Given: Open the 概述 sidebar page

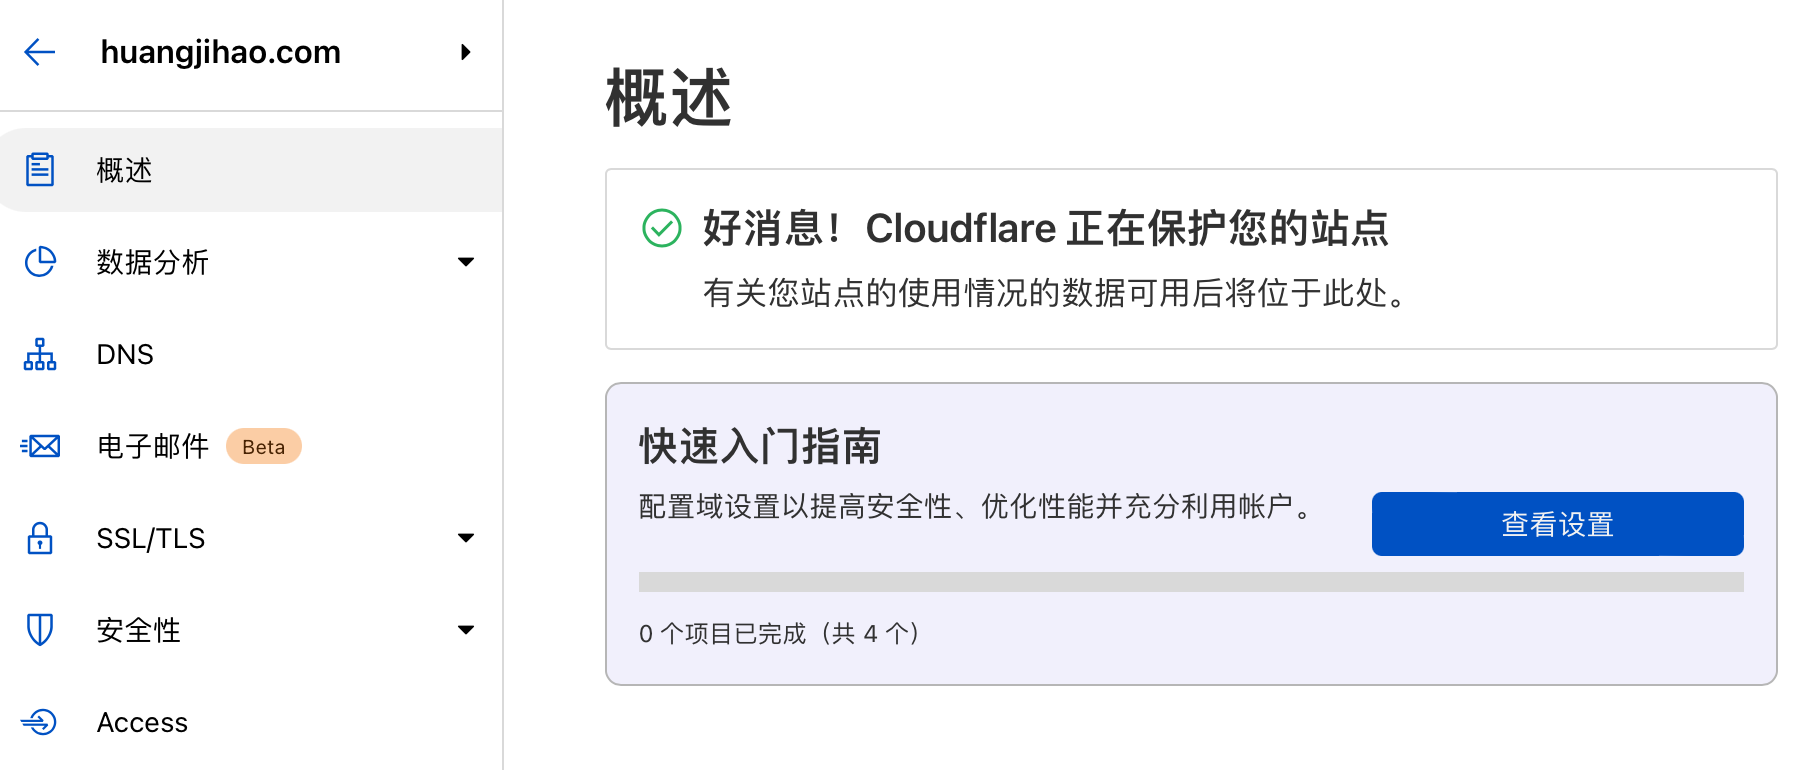Looking at the screenshot, I should (x=123, y=169).
